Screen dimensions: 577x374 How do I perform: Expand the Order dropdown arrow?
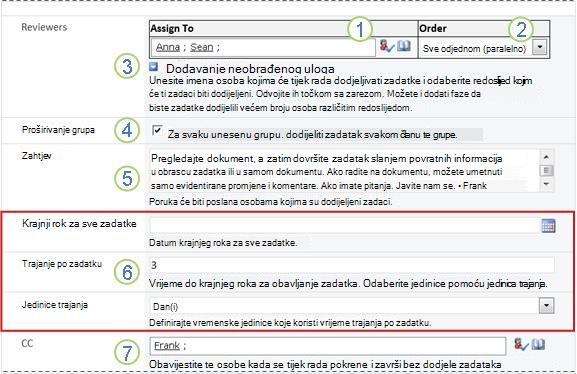coord(540,47)
